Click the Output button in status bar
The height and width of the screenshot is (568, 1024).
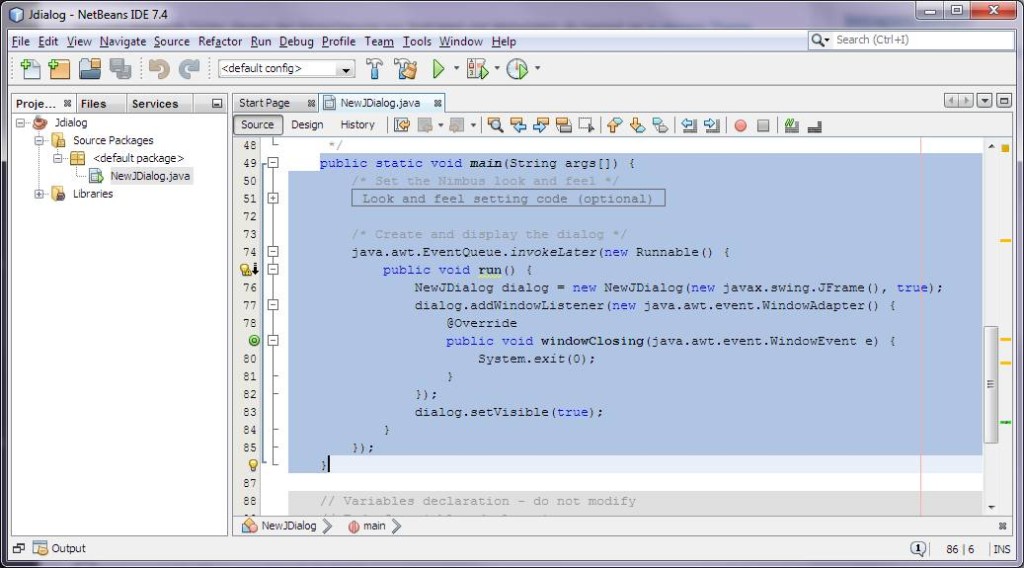click(x=60, y=548)
